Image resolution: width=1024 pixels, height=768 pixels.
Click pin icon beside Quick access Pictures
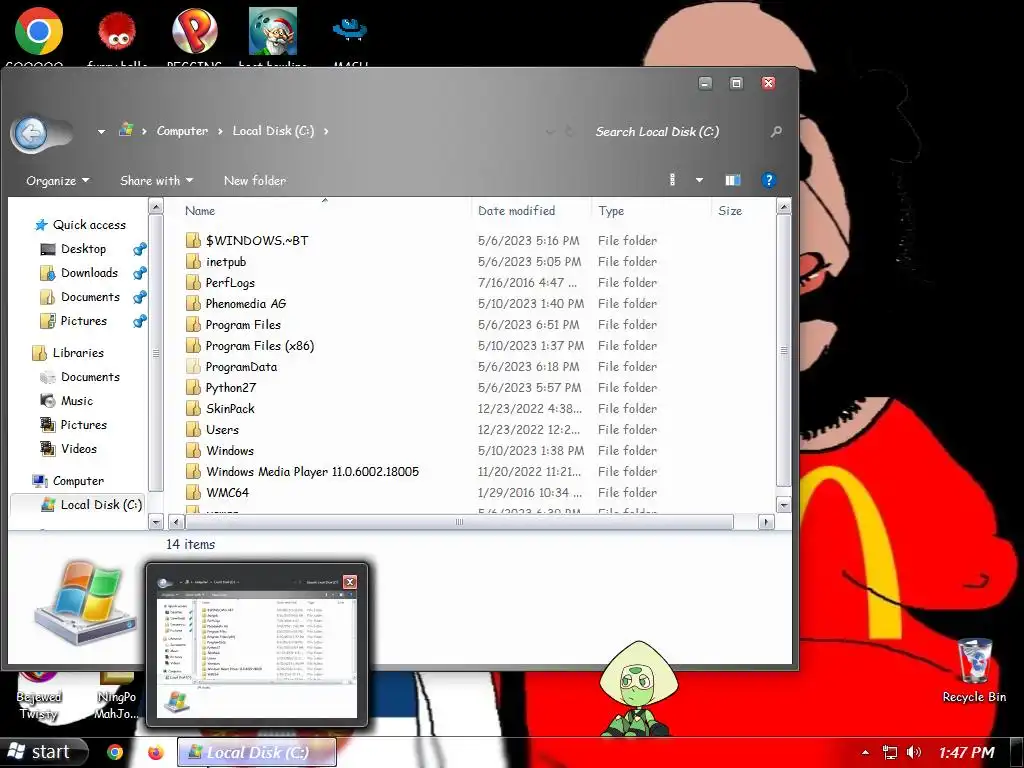coord(140,321)
